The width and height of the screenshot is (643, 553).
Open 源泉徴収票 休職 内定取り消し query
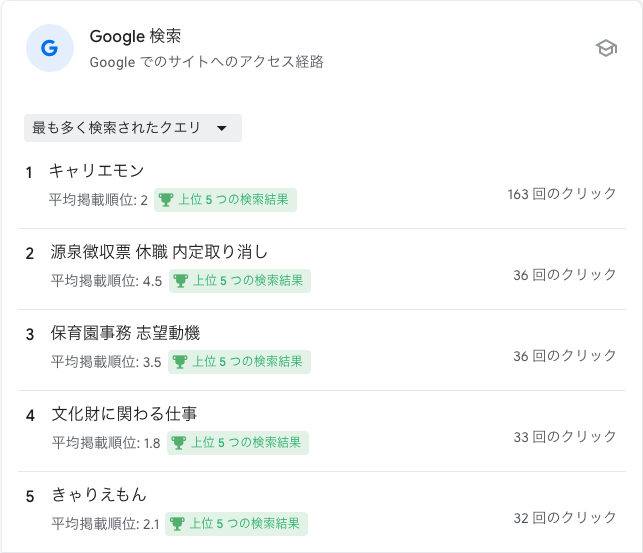point(160,252)
